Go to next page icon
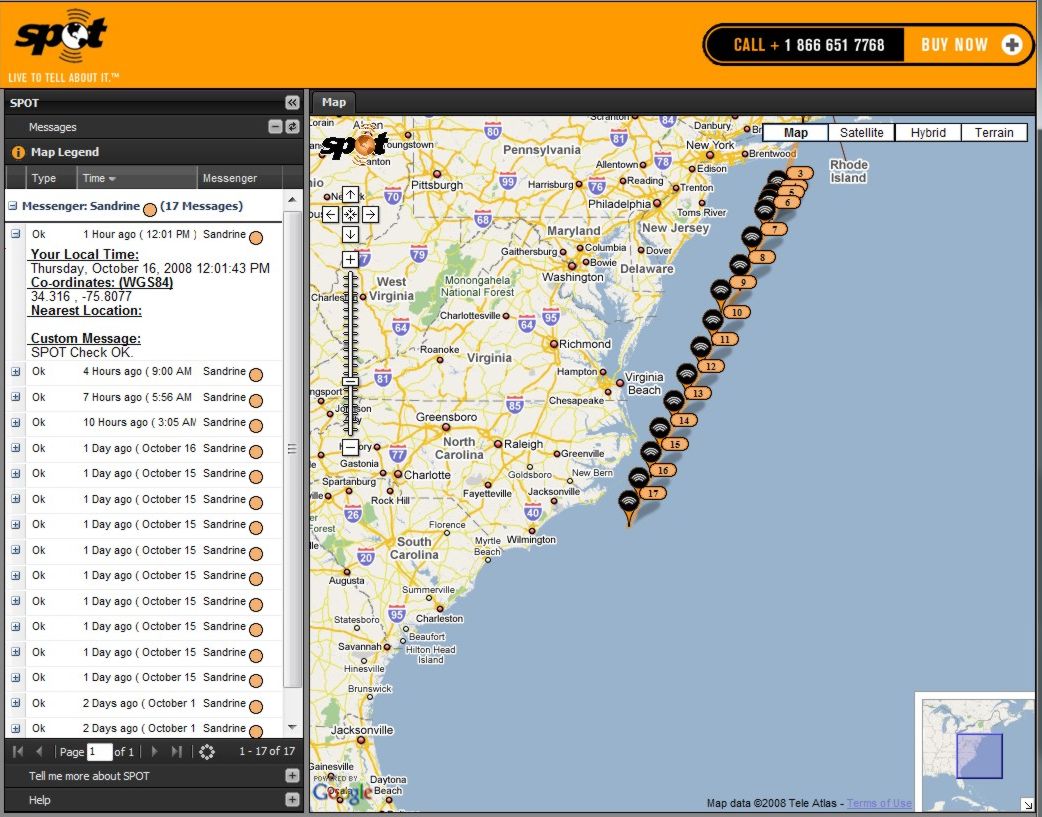Viewport: 1042px width, 817px height. tap(154, 751)
